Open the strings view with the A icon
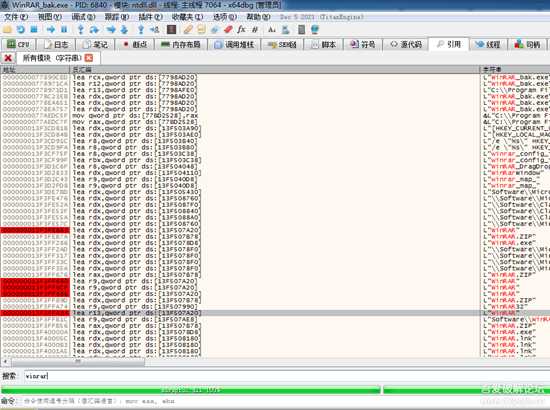This screenshot has width=550, height=410. [272, 30]
